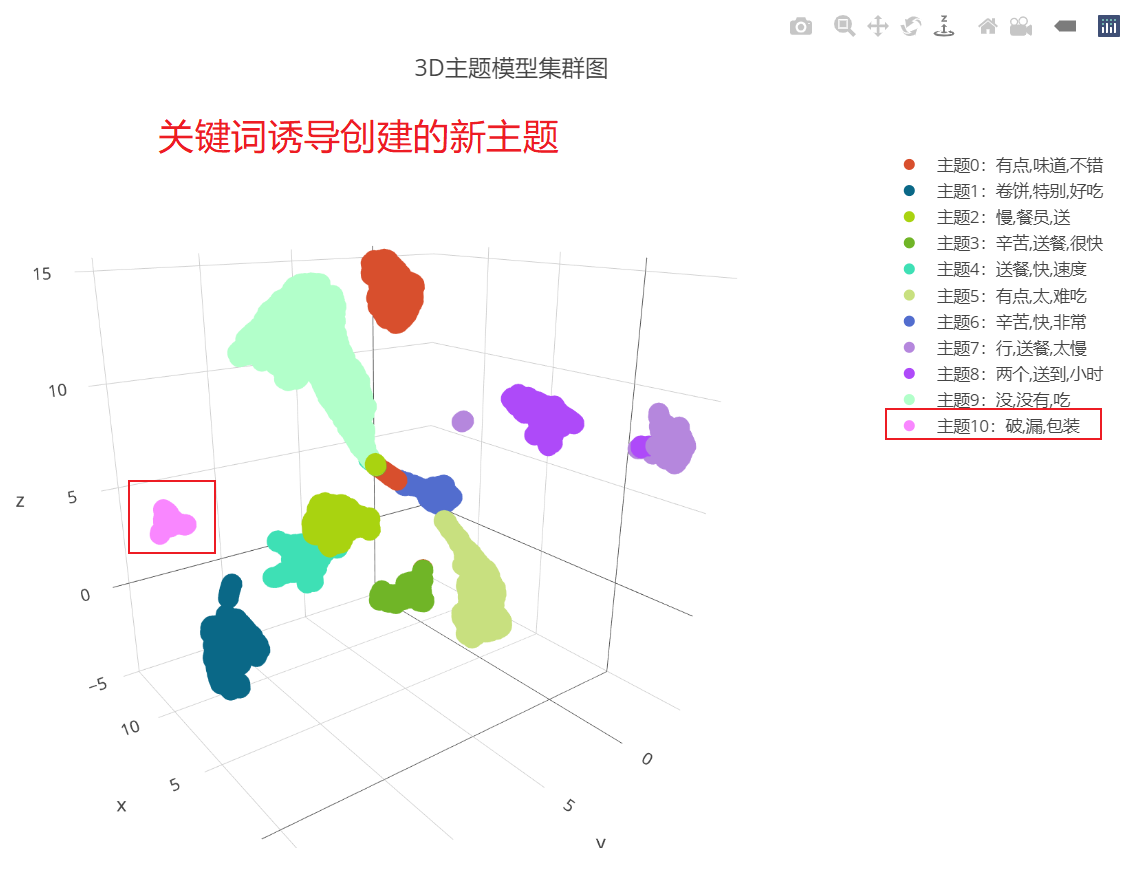This screenshot has height=877, width=1126.
Task: Toggle legend entry 主题5：有点,太,难吃
Action: [x=995, y=296]
